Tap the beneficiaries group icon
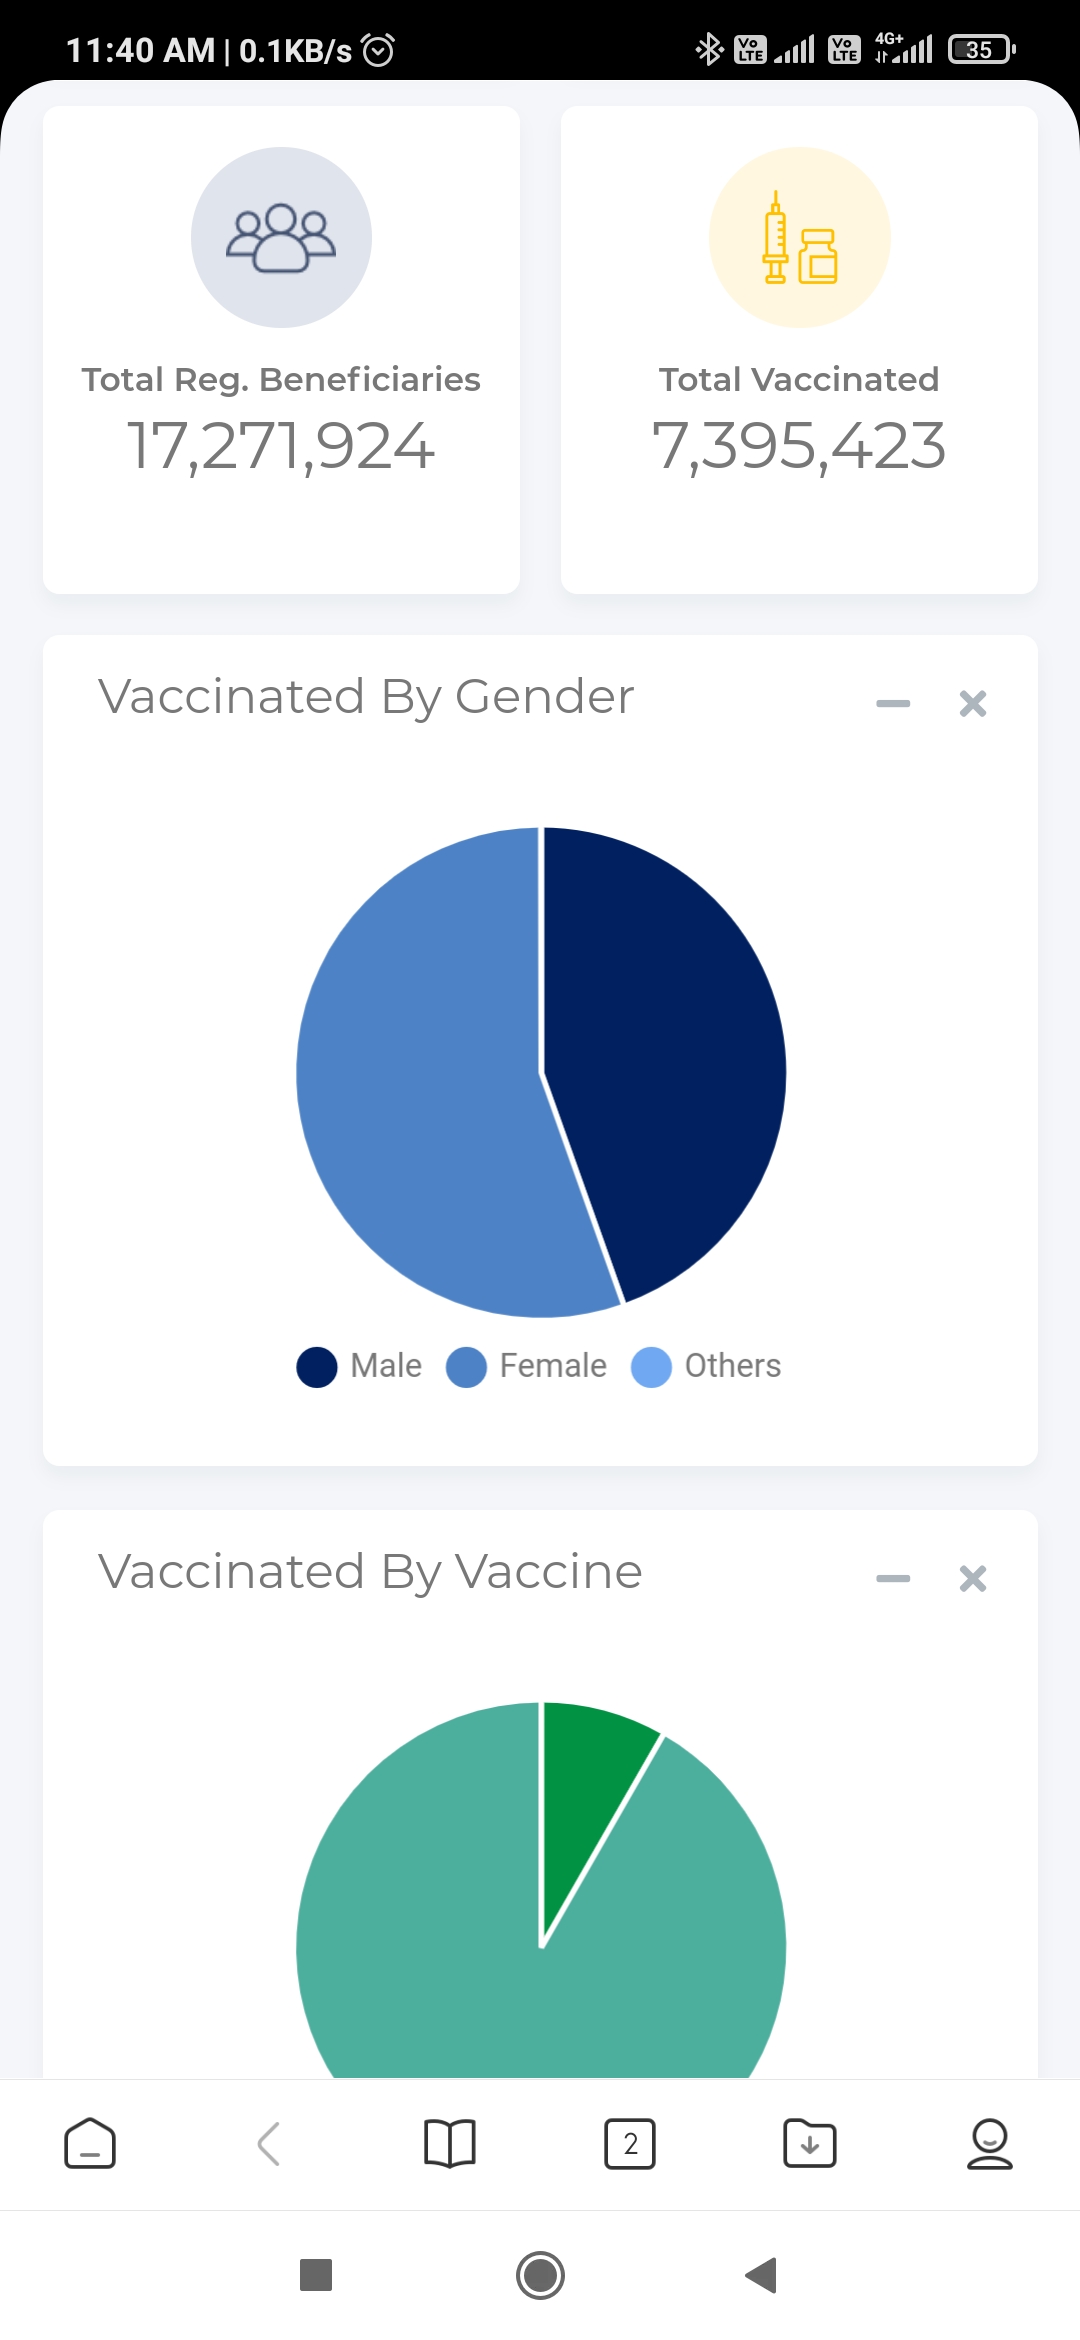 pos(281,237)
